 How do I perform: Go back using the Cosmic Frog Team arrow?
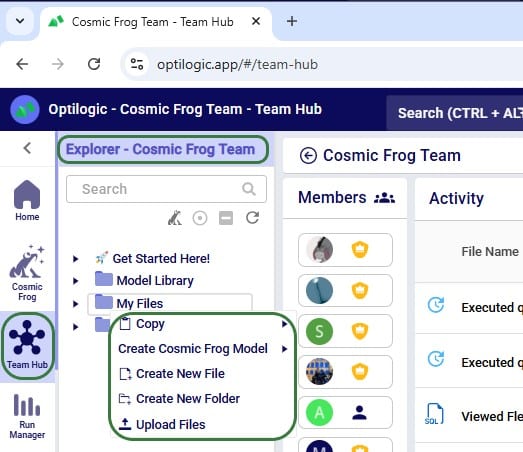pos(308,156)
